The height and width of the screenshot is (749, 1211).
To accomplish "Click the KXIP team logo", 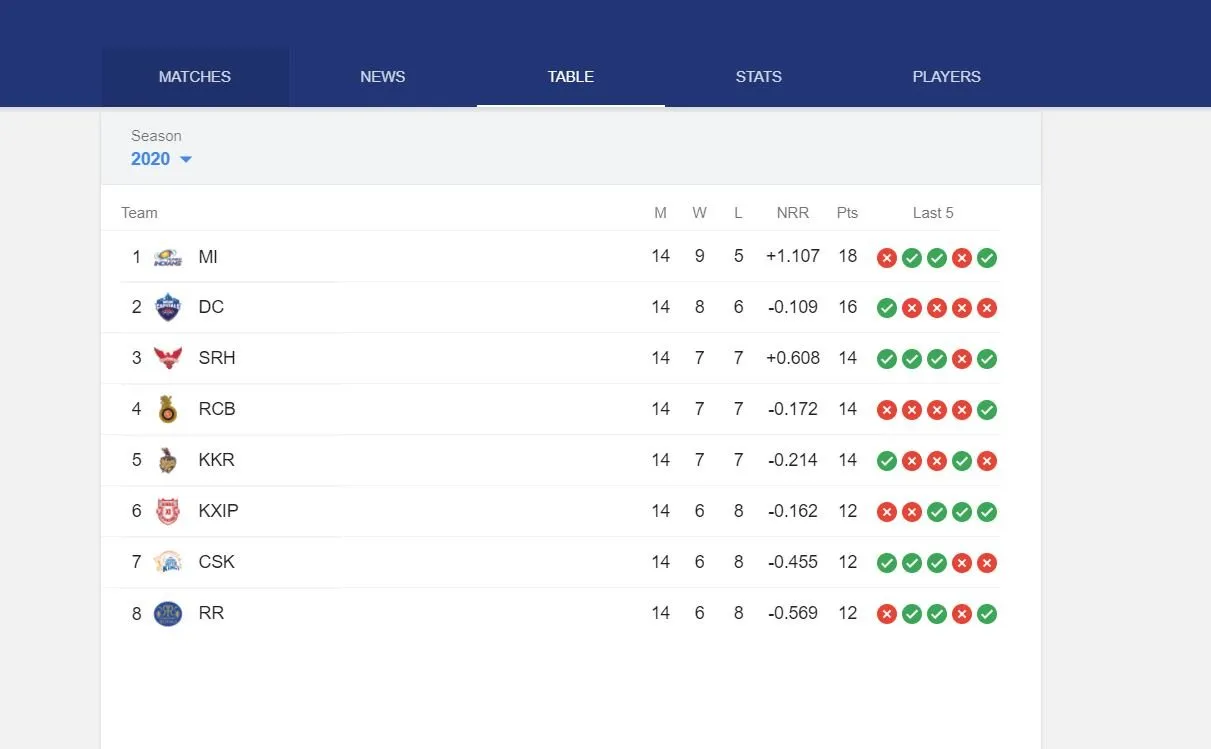I will (168, 511).
